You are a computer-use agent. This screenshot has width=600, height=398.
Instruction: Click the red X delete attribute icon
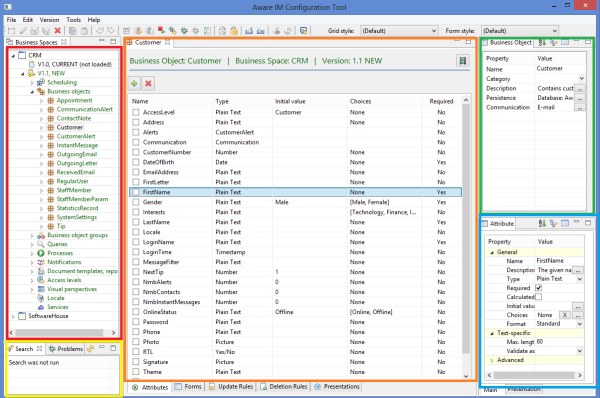148,83
